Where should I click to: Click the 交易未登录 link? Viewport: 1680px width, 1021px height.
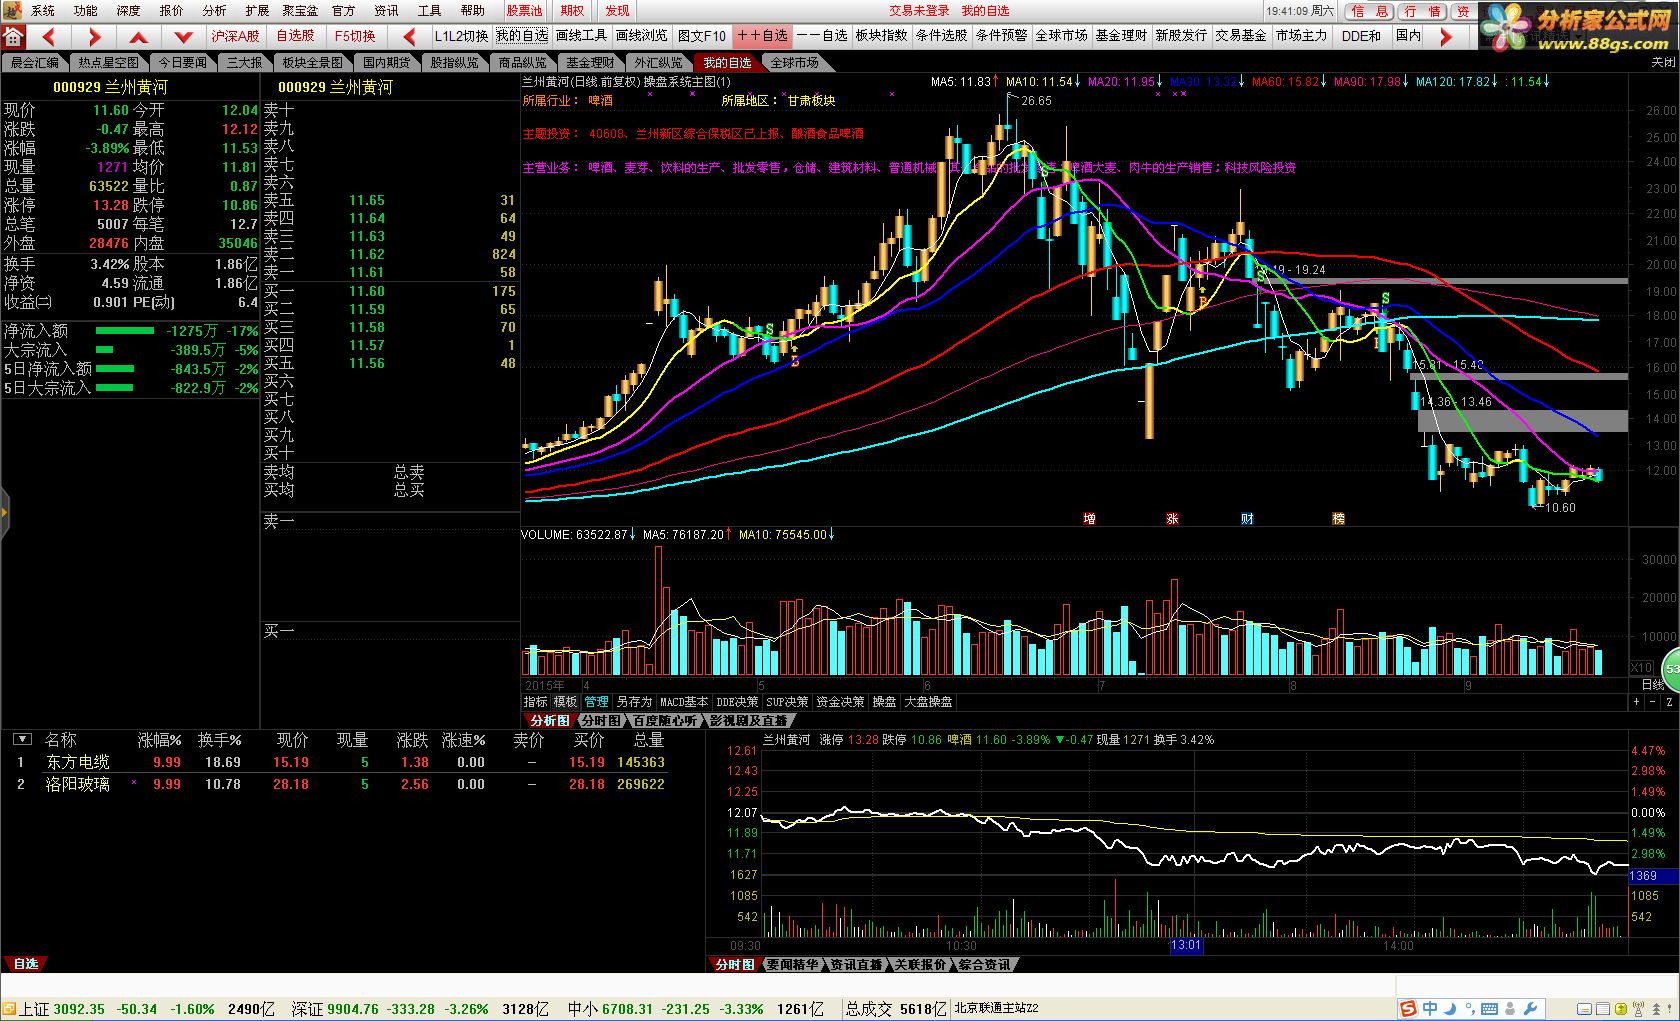pyautogui.click(x=919, y=11)
